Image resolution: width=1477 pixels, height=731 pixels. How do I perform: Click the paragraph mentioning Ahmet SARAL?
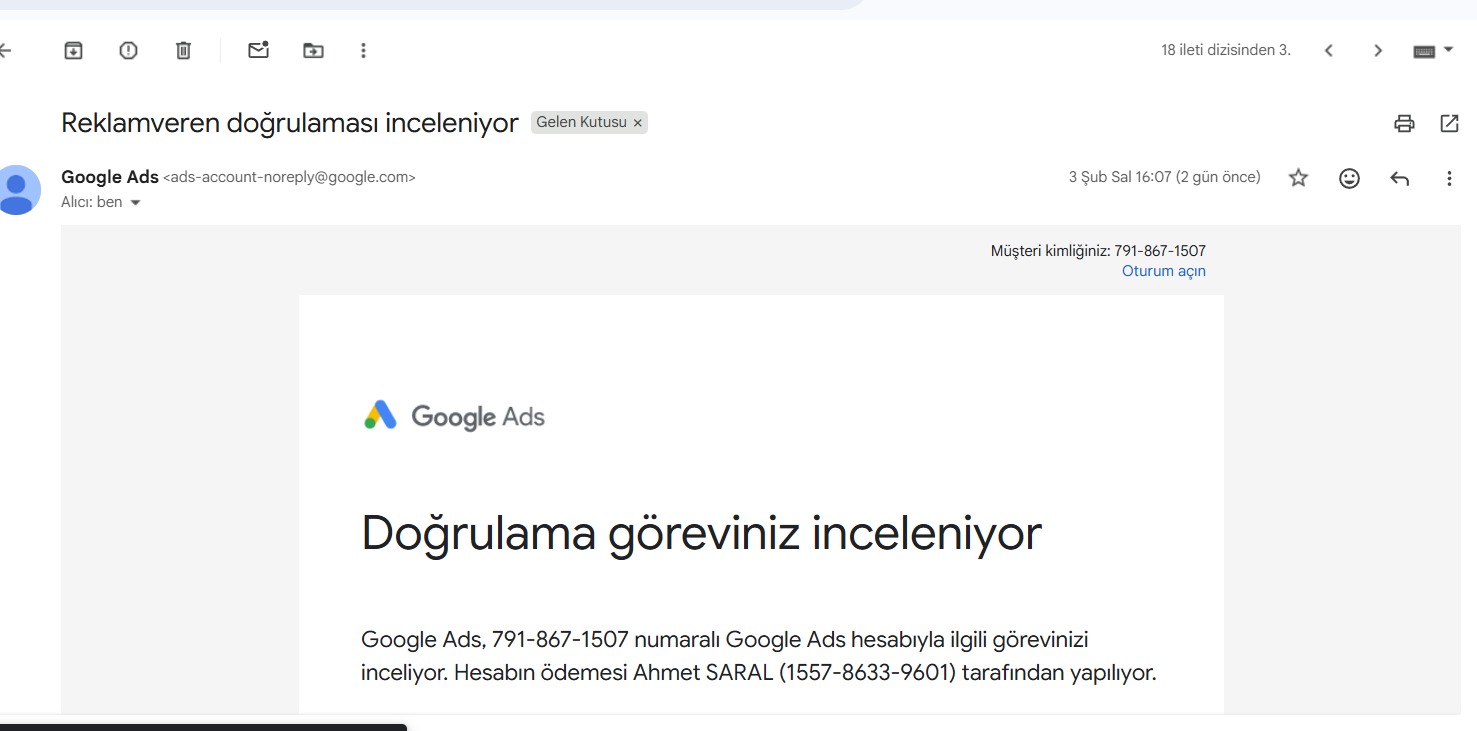pos(759,656)
